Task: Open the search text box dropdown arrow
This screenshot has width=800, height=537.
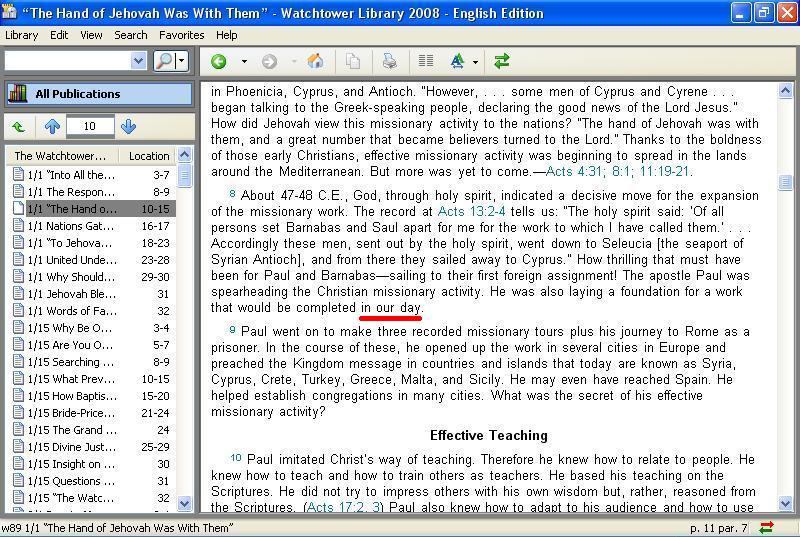Action: [x=138, y=62]
